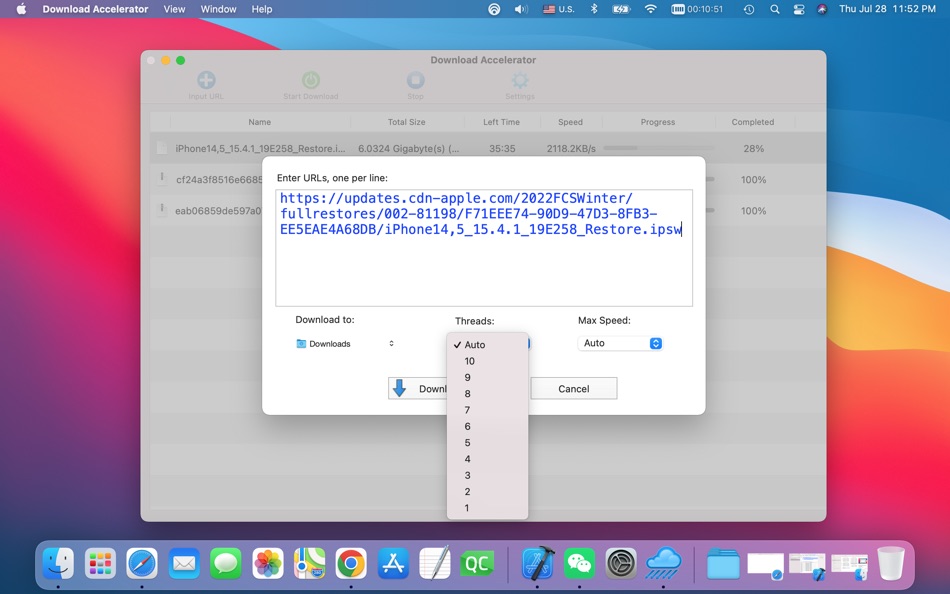
Task: Open Finder from the dock
Action: [58, 564]
